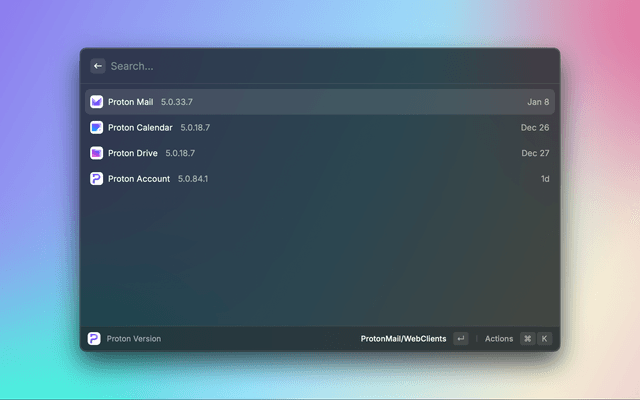The image size is (640, 400).
Task: Select the Proton Calendar list item name
Action: pos(140,128)
